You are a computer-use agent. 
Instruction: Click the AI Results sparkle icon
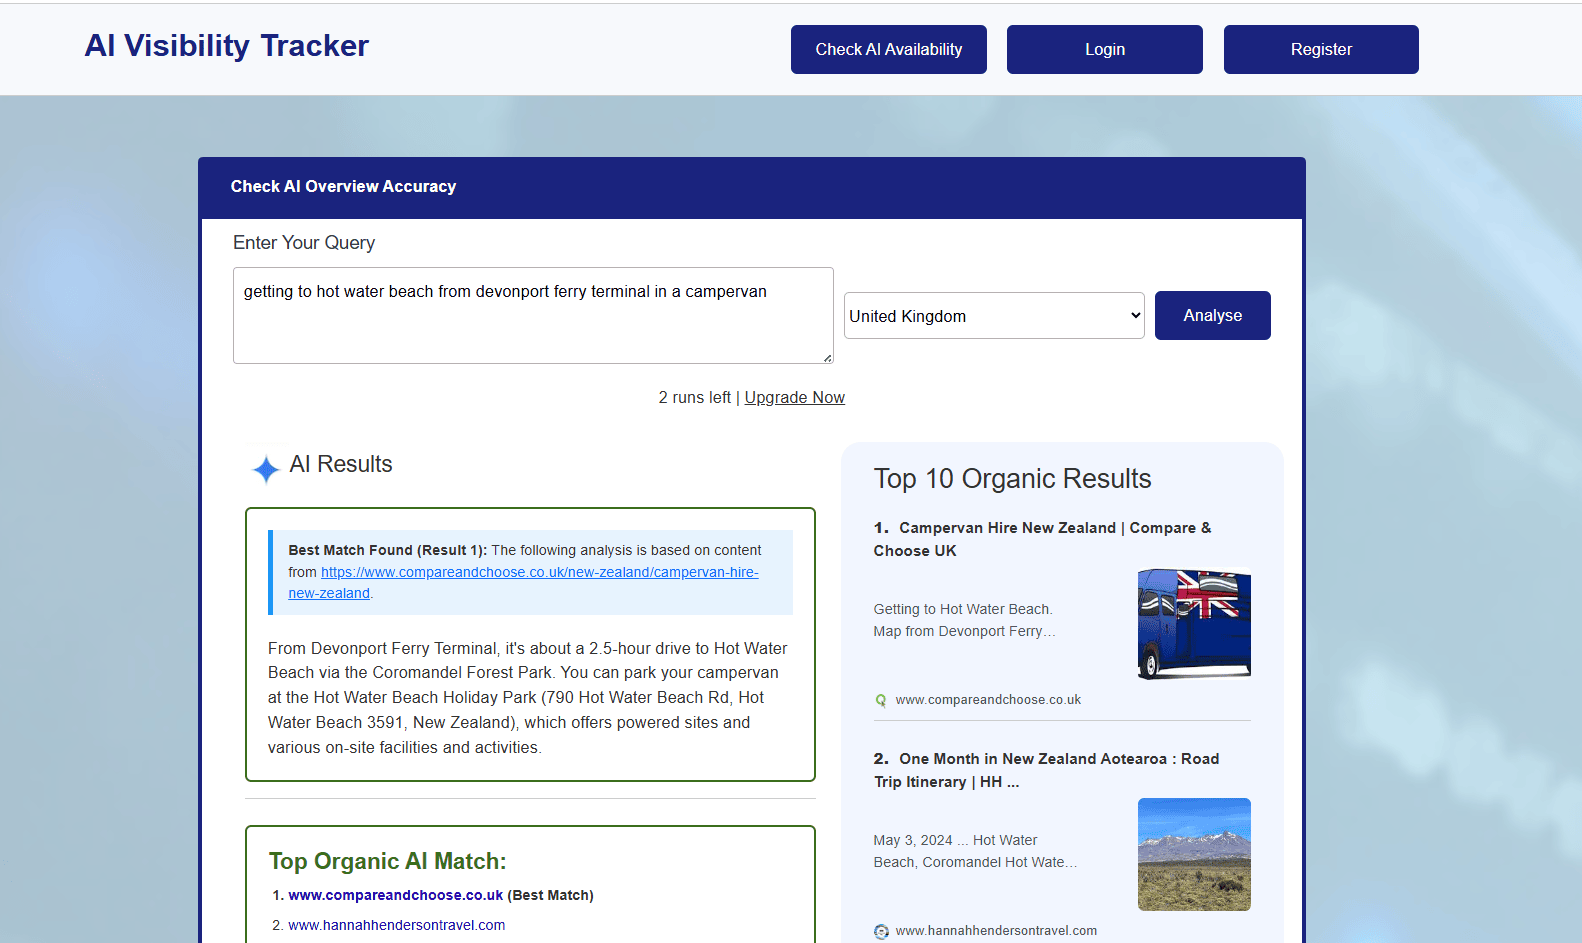pos(265,468)
